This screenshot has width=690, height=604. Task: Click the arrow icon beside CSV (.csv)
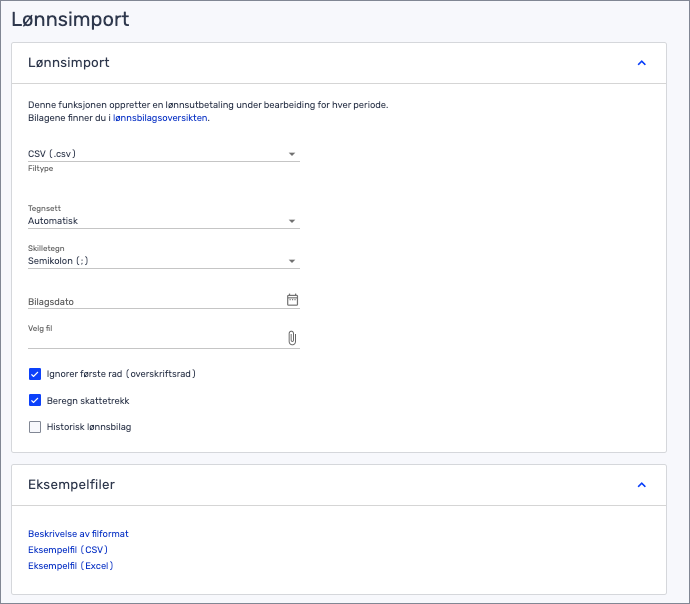pos(292,154)
